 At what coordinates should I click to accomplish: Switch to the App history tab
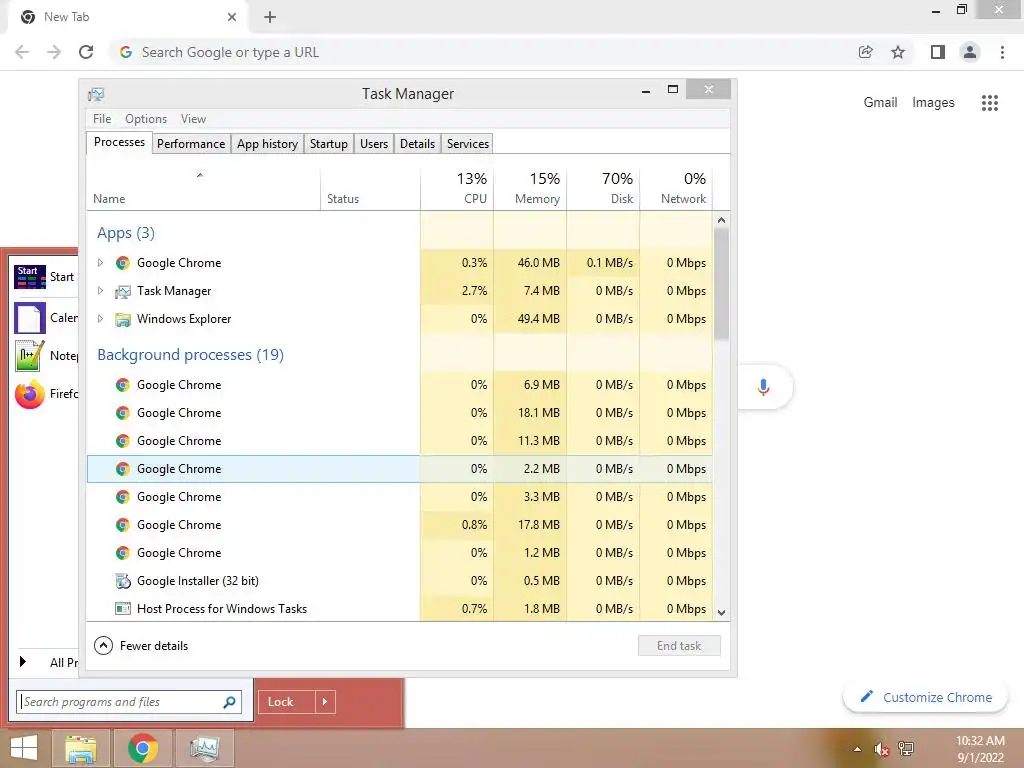click(x=267, y=144)
